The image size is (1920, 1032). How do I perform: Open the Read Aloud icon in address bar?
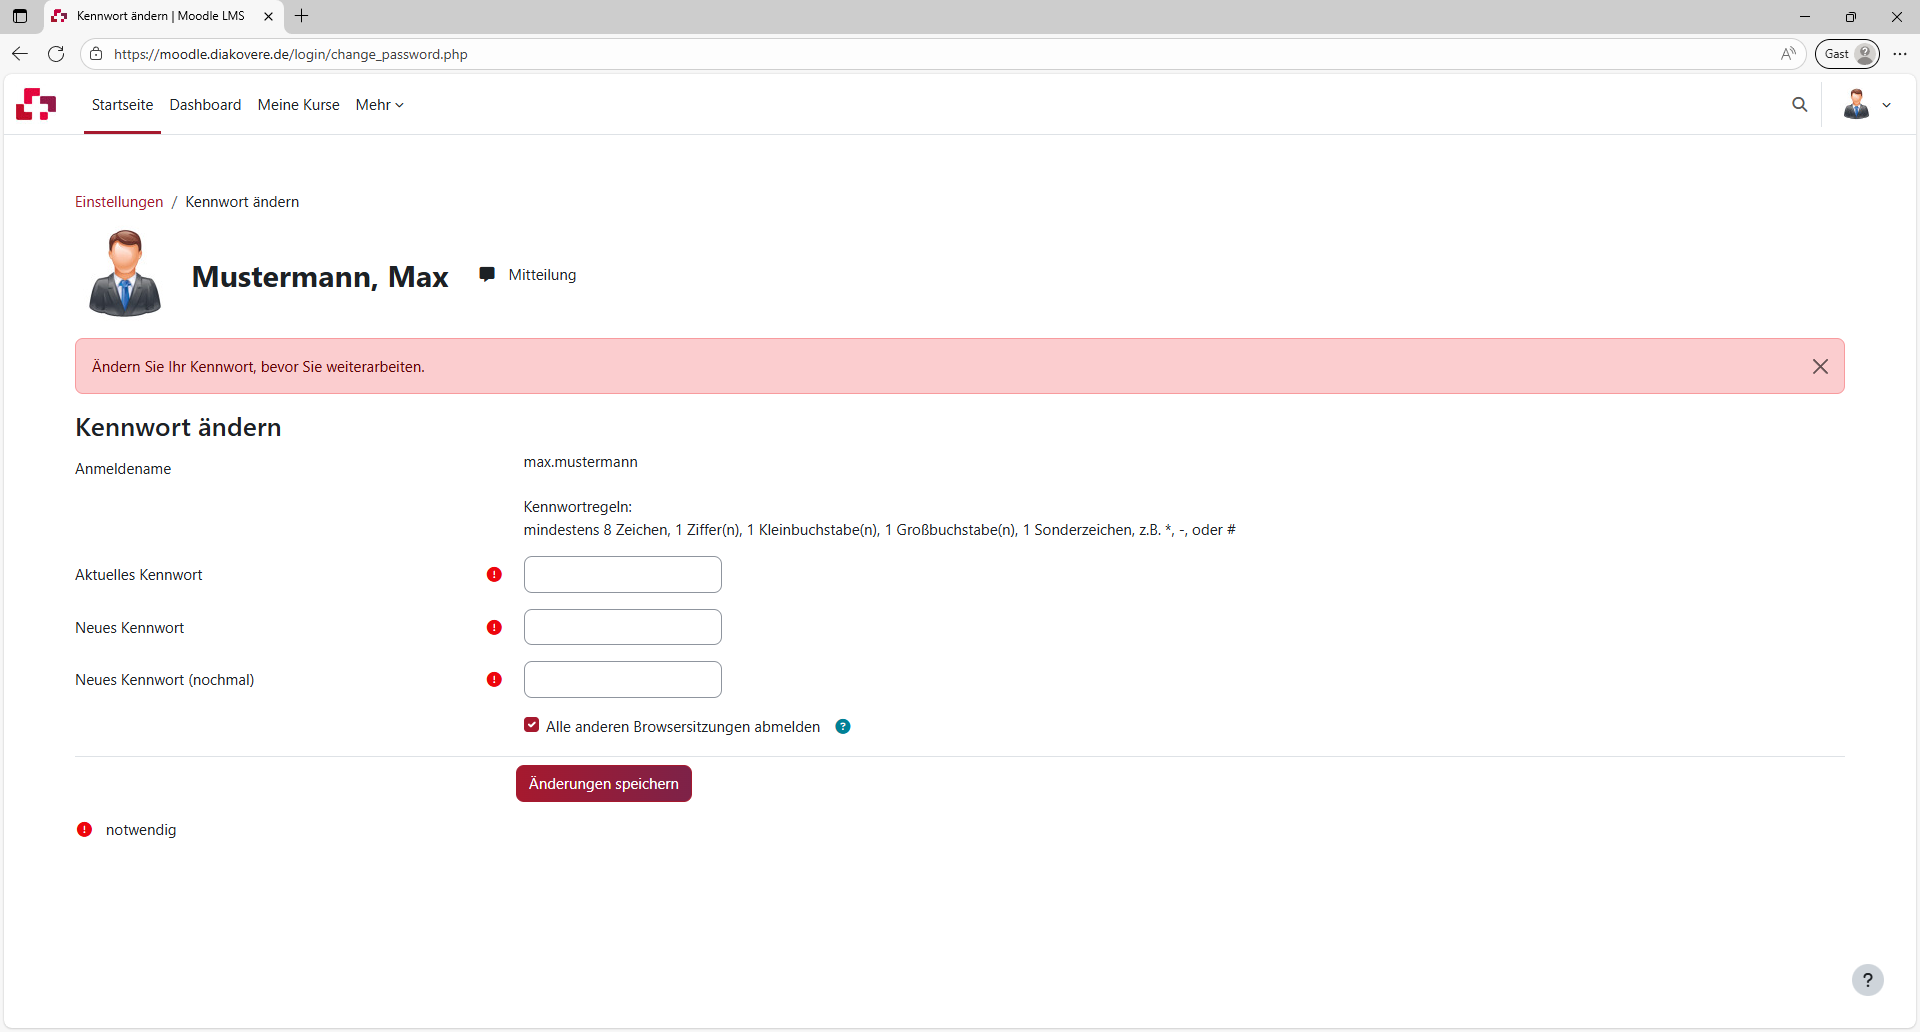click(x=1788, y=54)
